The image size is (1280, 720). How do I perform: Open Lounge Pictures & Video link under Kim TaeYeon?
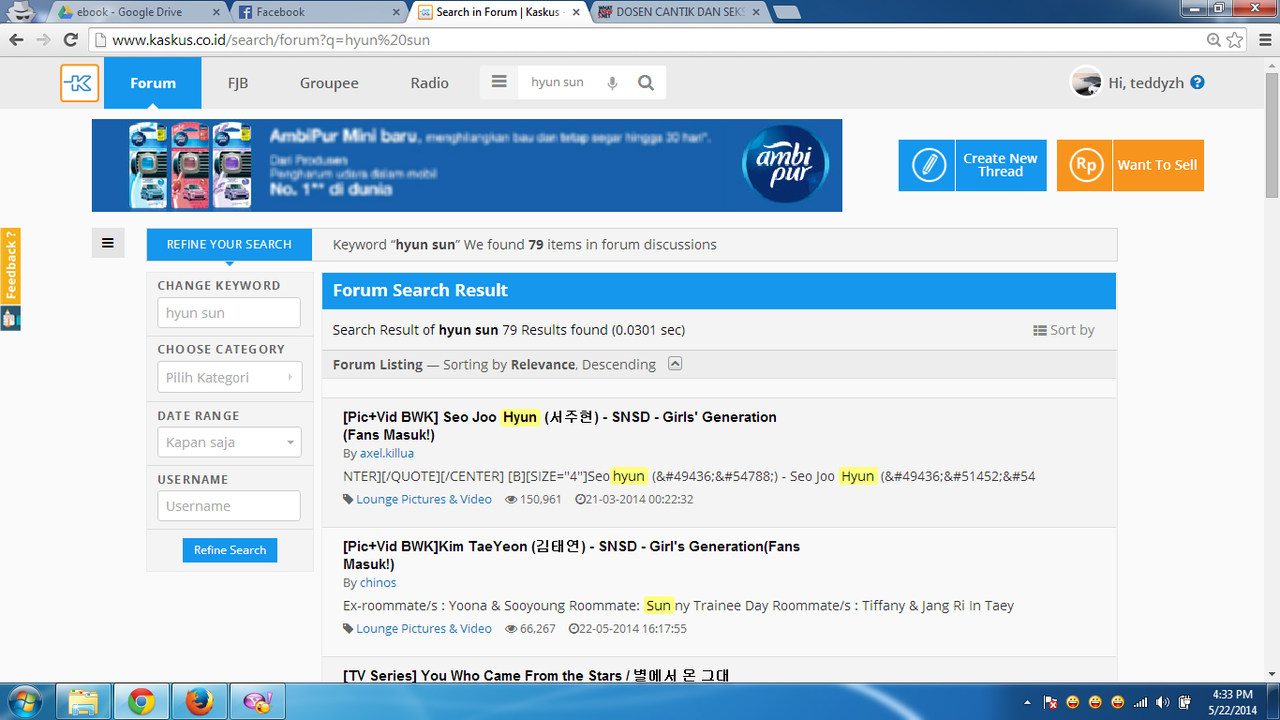pyautogui.click(x=424, y=628)
